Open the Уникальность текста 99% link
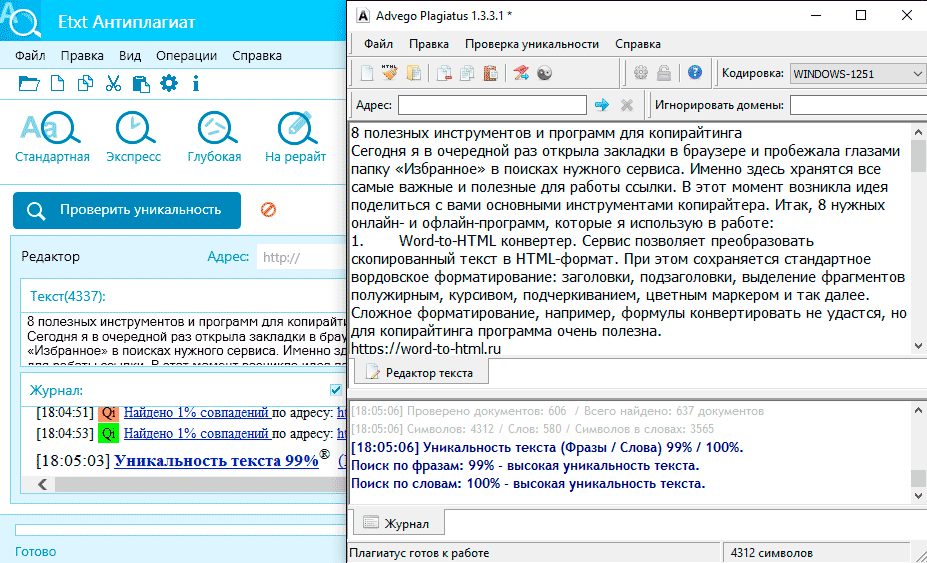The height and width of the screenshot is (563, 927). pos(216,461)
